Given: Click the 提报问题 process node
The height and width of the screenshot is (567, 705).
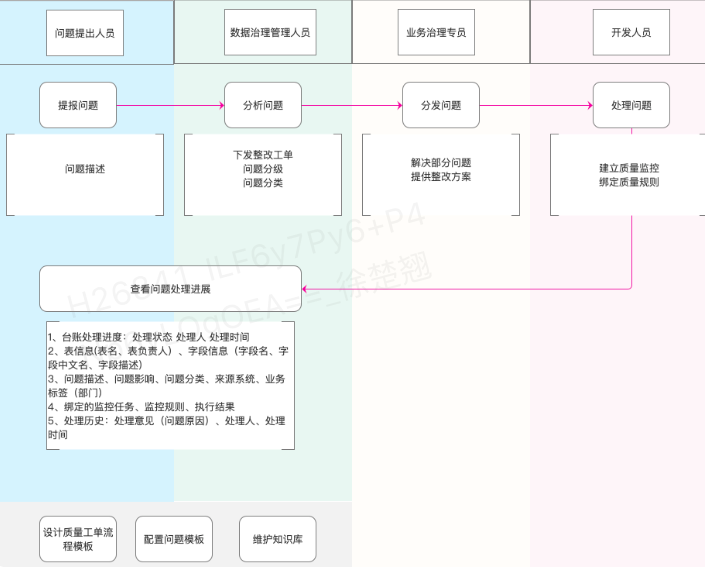Looking at the screenshot, I should point(78,105).
